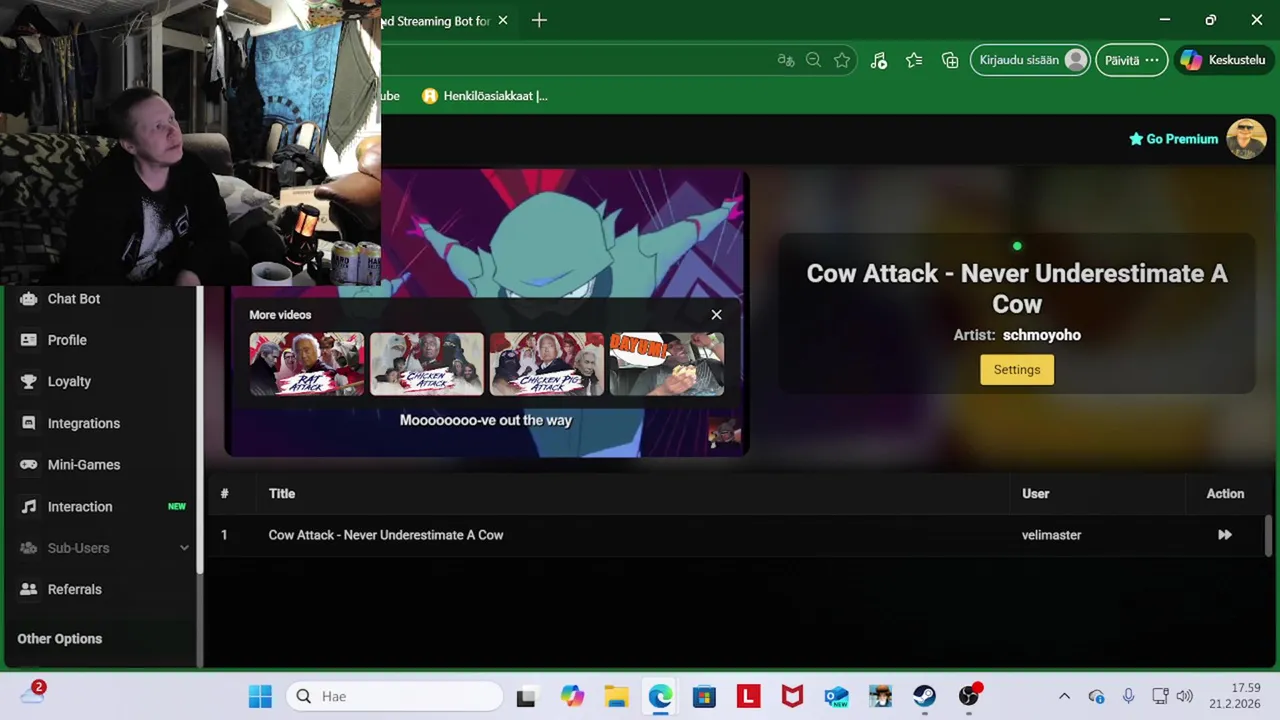Click the Profile card icon
Image resolution: width=1280 pixels, height=720 pixels.
(x=28, y=340)
